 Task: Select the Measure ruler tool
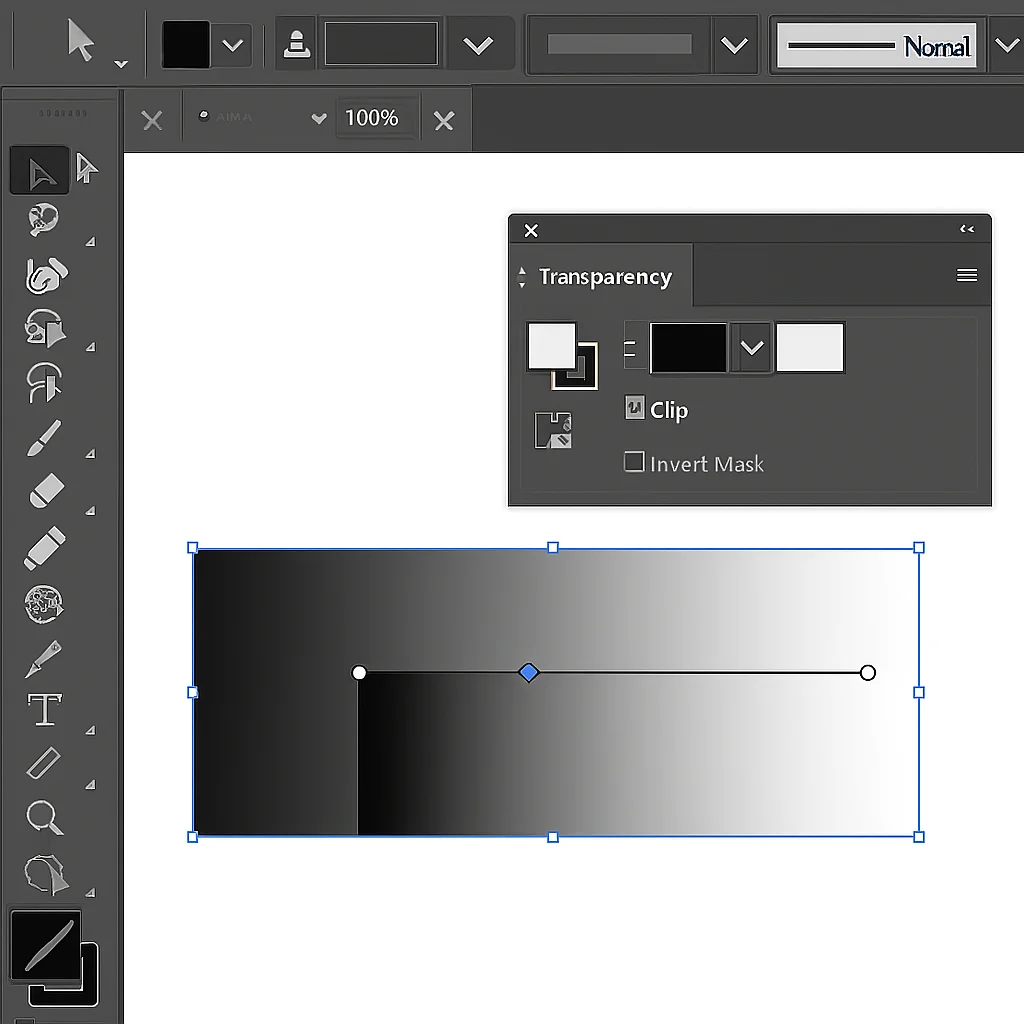click(x=43, y=763)
